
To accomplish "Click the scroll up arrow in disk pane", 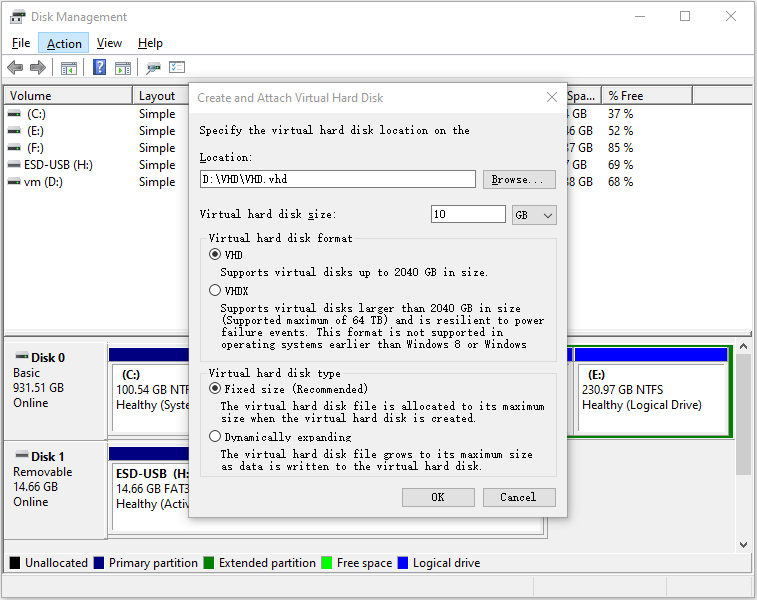I will 743,346.
